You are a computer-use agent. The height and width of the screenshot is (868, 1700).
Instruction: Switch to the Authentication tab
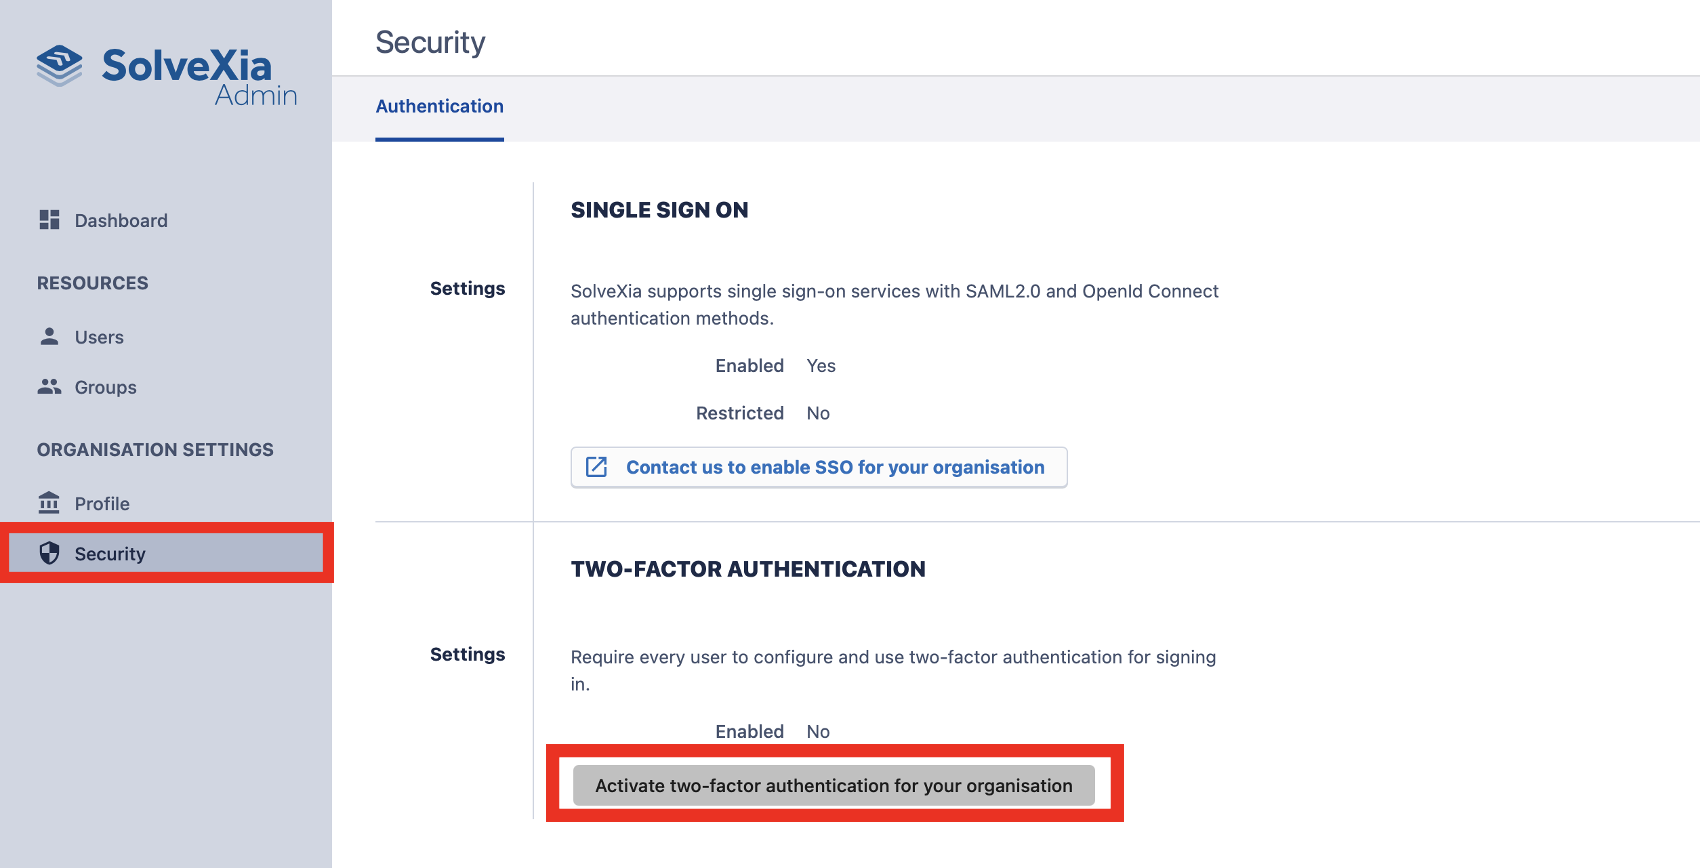coord(439,107)
